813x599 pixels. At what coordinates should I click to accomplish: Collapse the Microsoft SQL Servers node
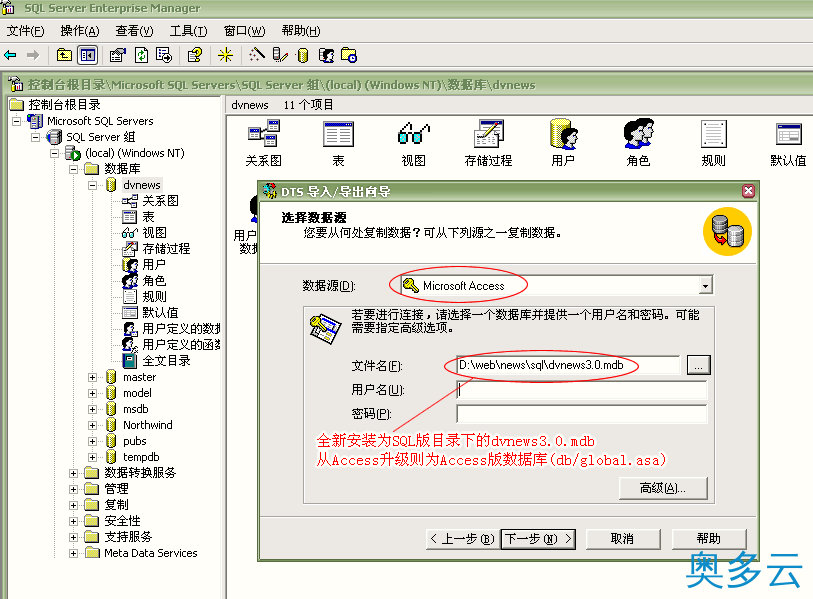tap(17, 121)
